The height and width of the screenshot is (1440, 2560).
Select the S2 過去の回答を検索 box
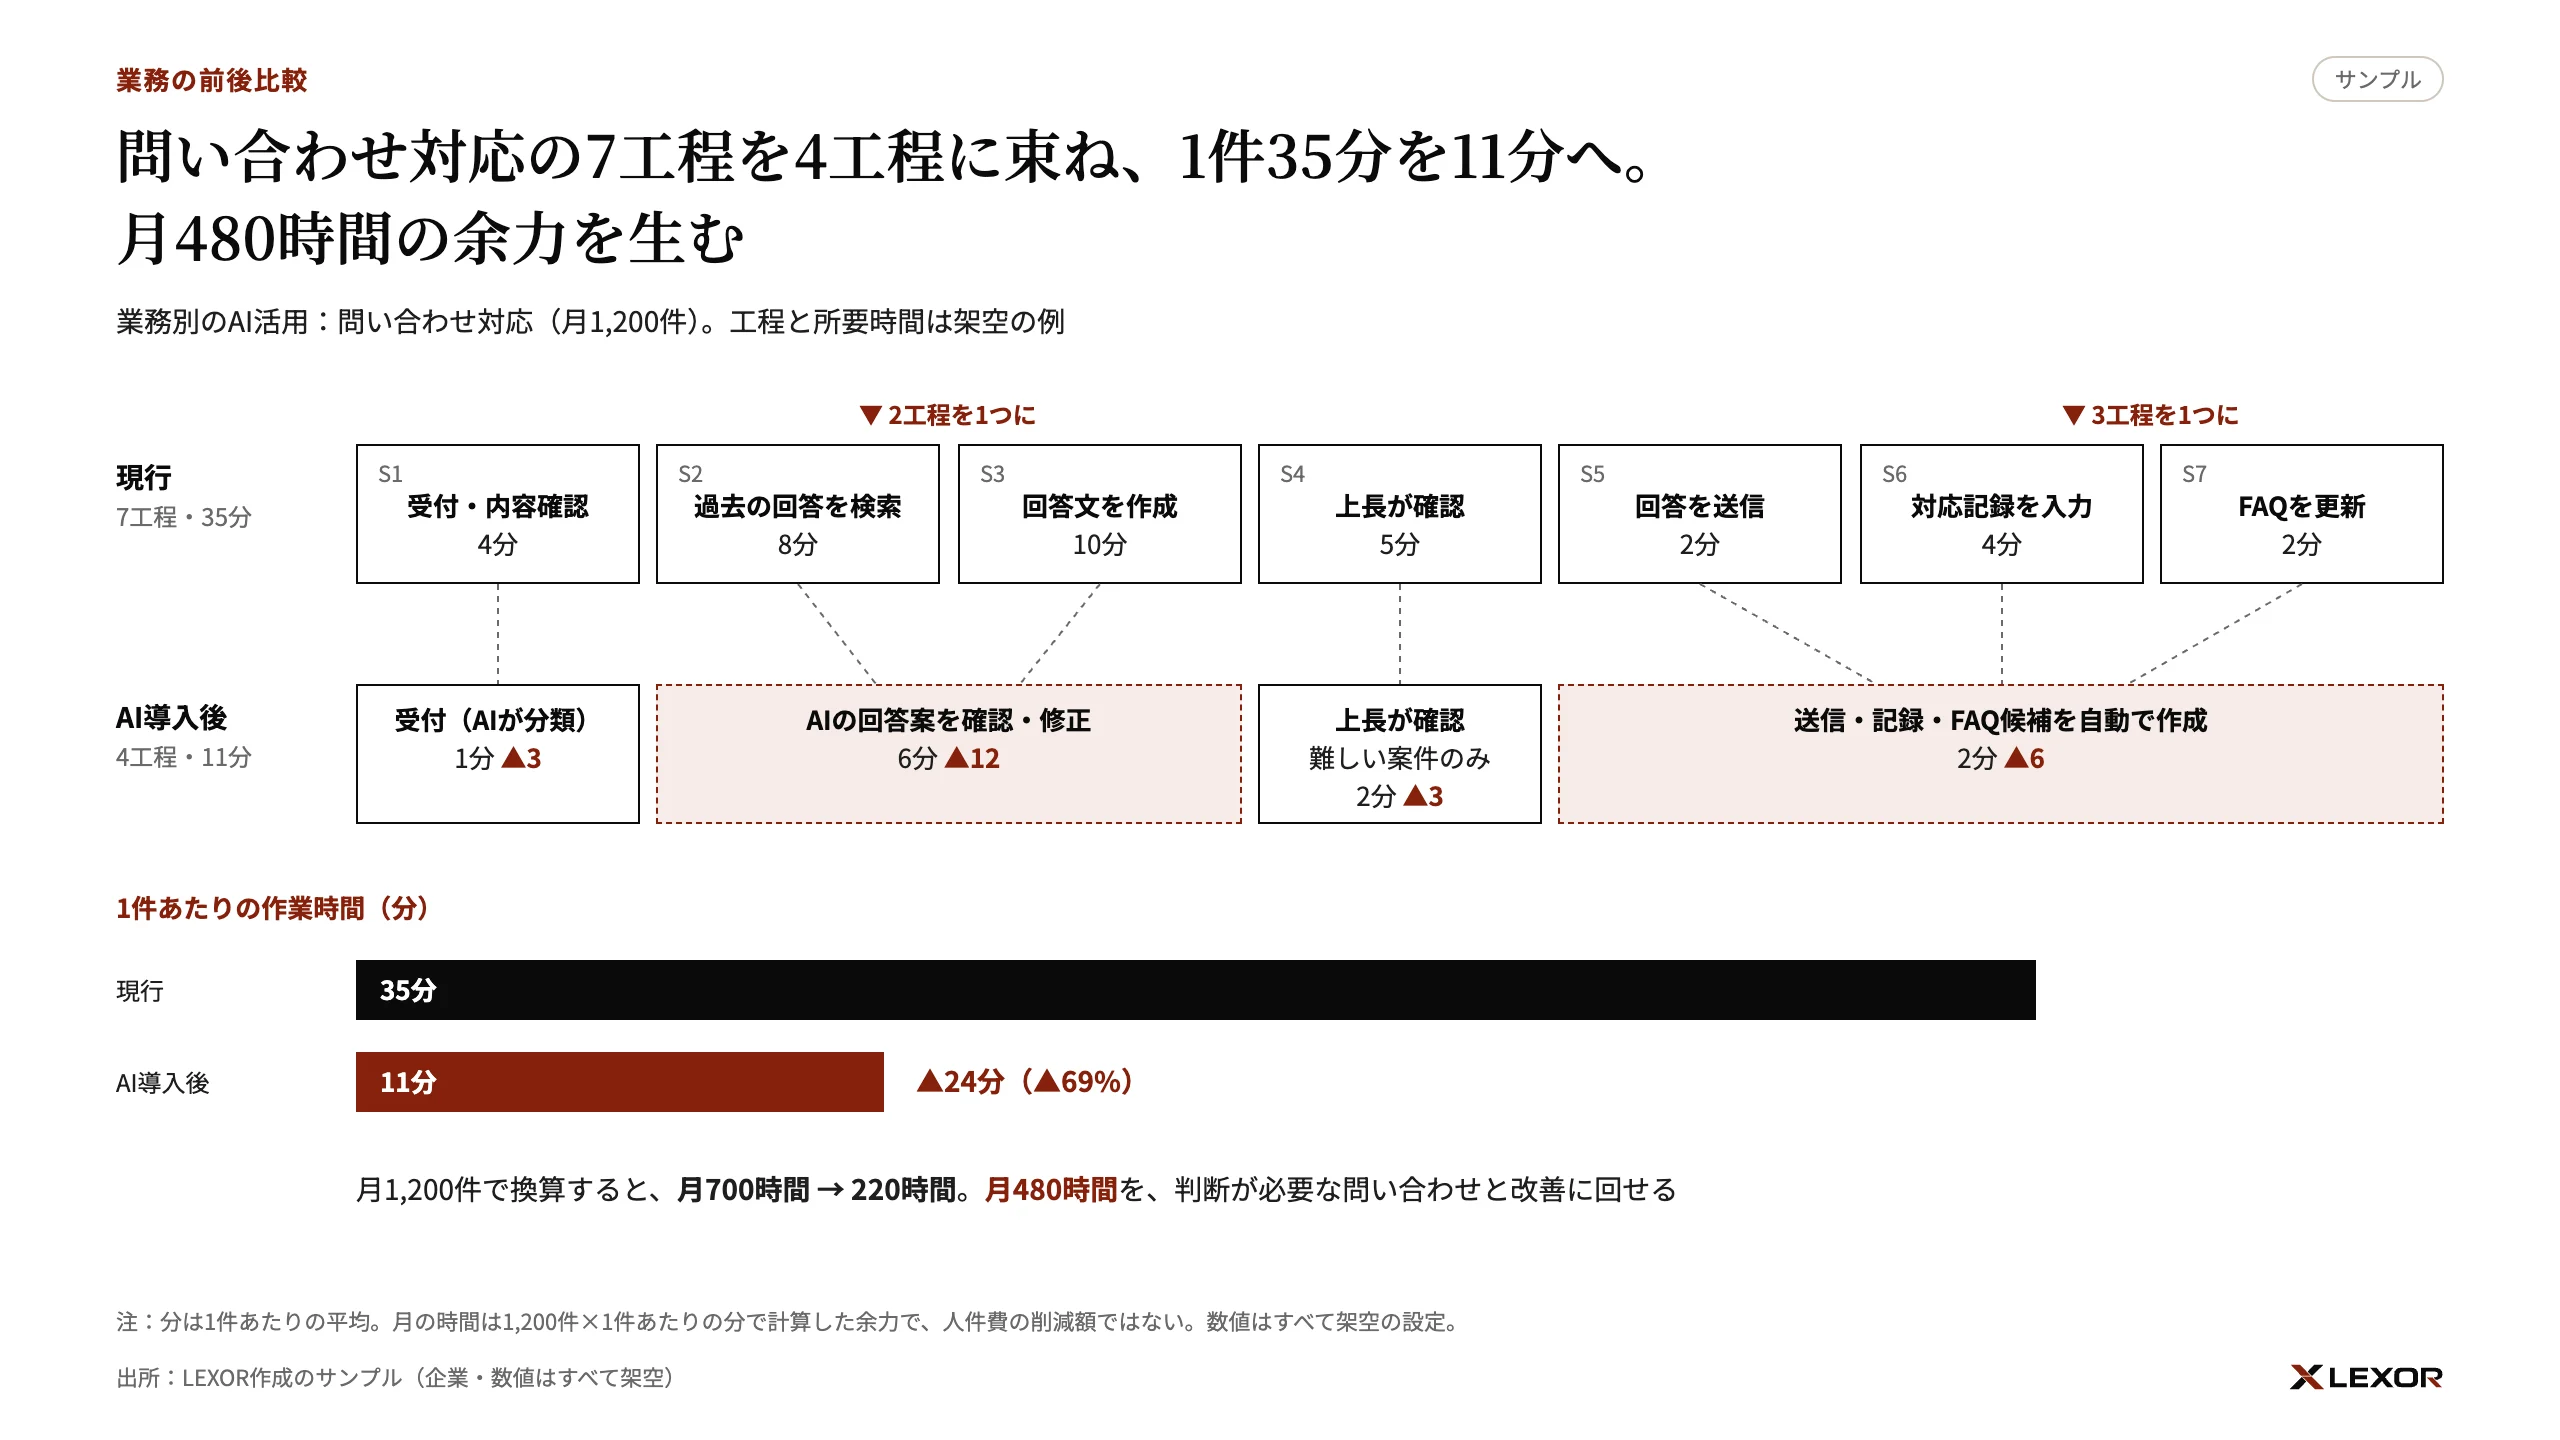(x=798, y=514)
